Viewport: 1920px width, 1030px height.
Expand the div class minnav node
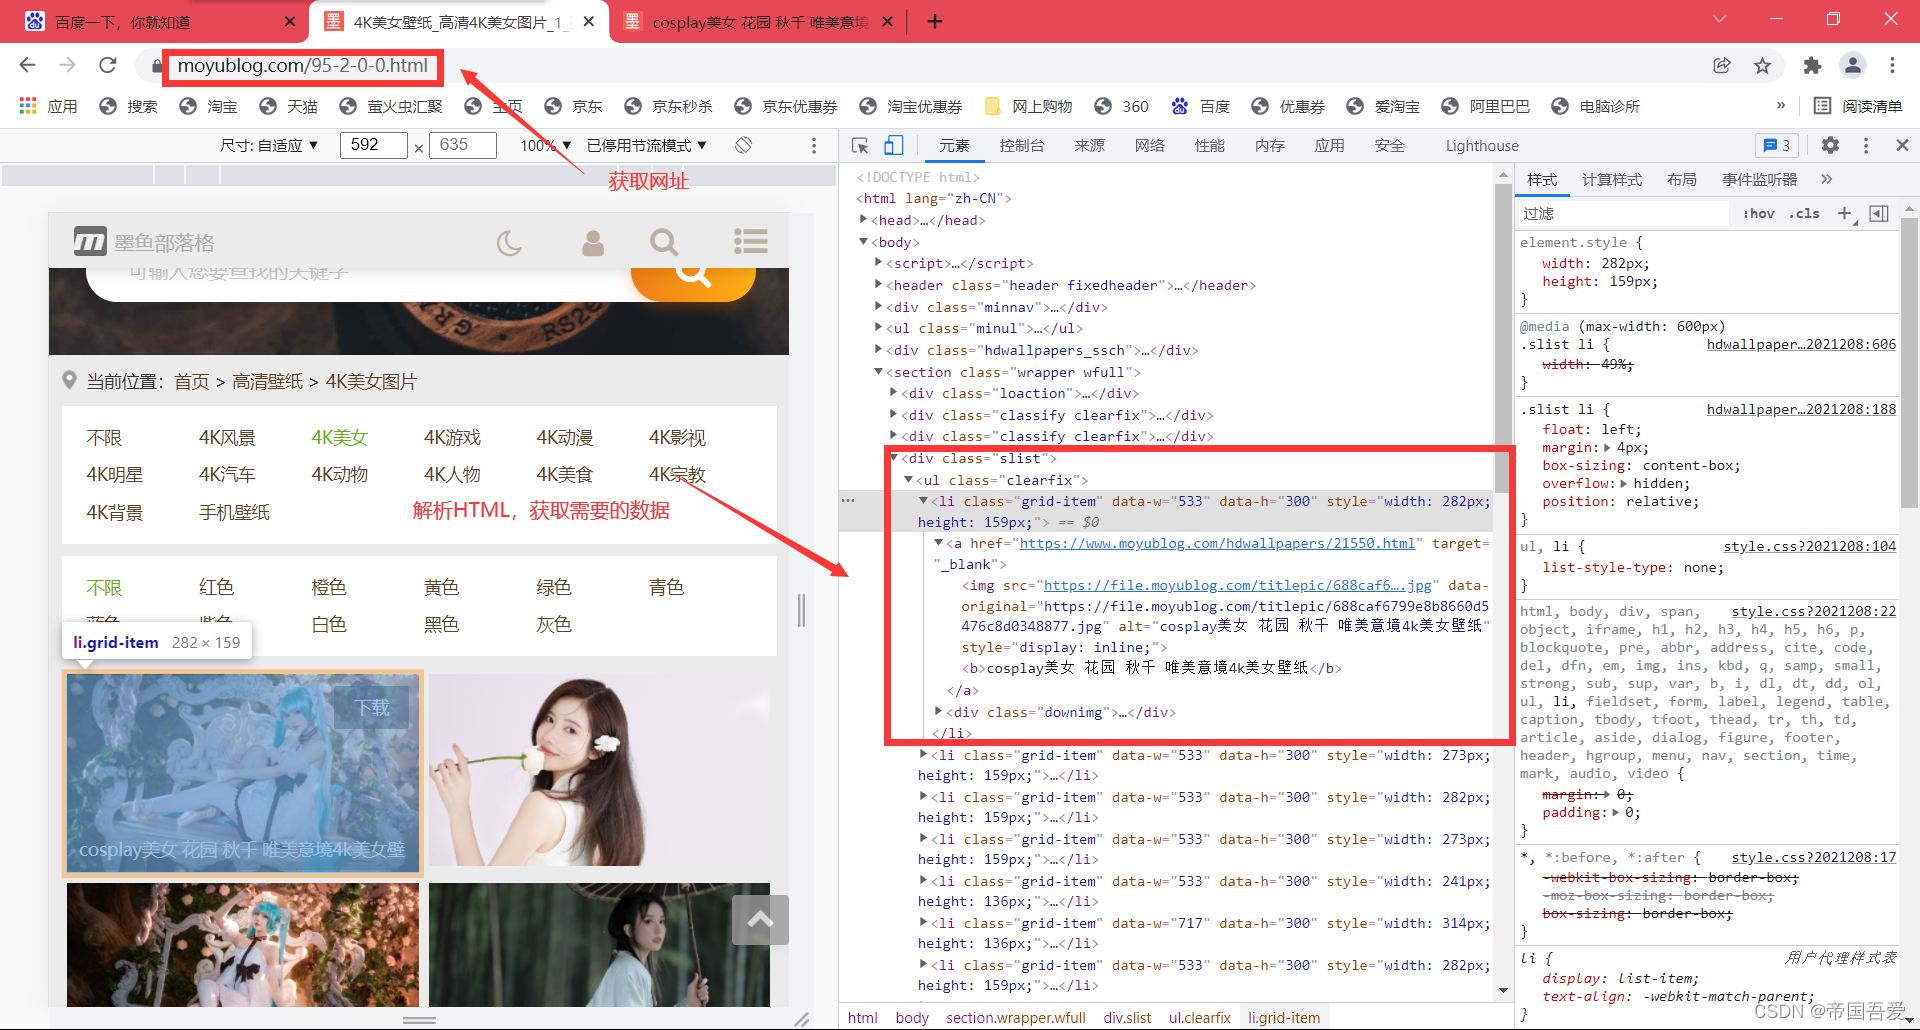tap(879, 307)
